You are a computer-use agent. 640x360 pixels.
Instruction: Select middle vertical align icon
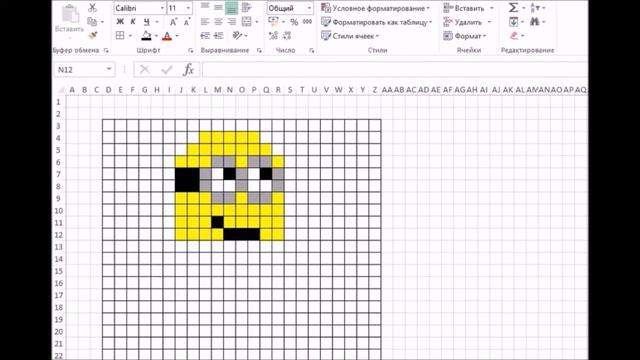click(x=218, y=7)
